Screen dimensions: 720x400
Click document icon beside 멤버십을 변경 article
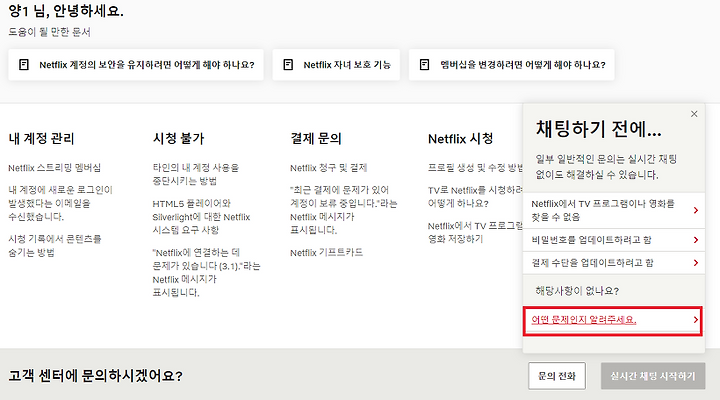pyautogui.click(x=424, y=65)
